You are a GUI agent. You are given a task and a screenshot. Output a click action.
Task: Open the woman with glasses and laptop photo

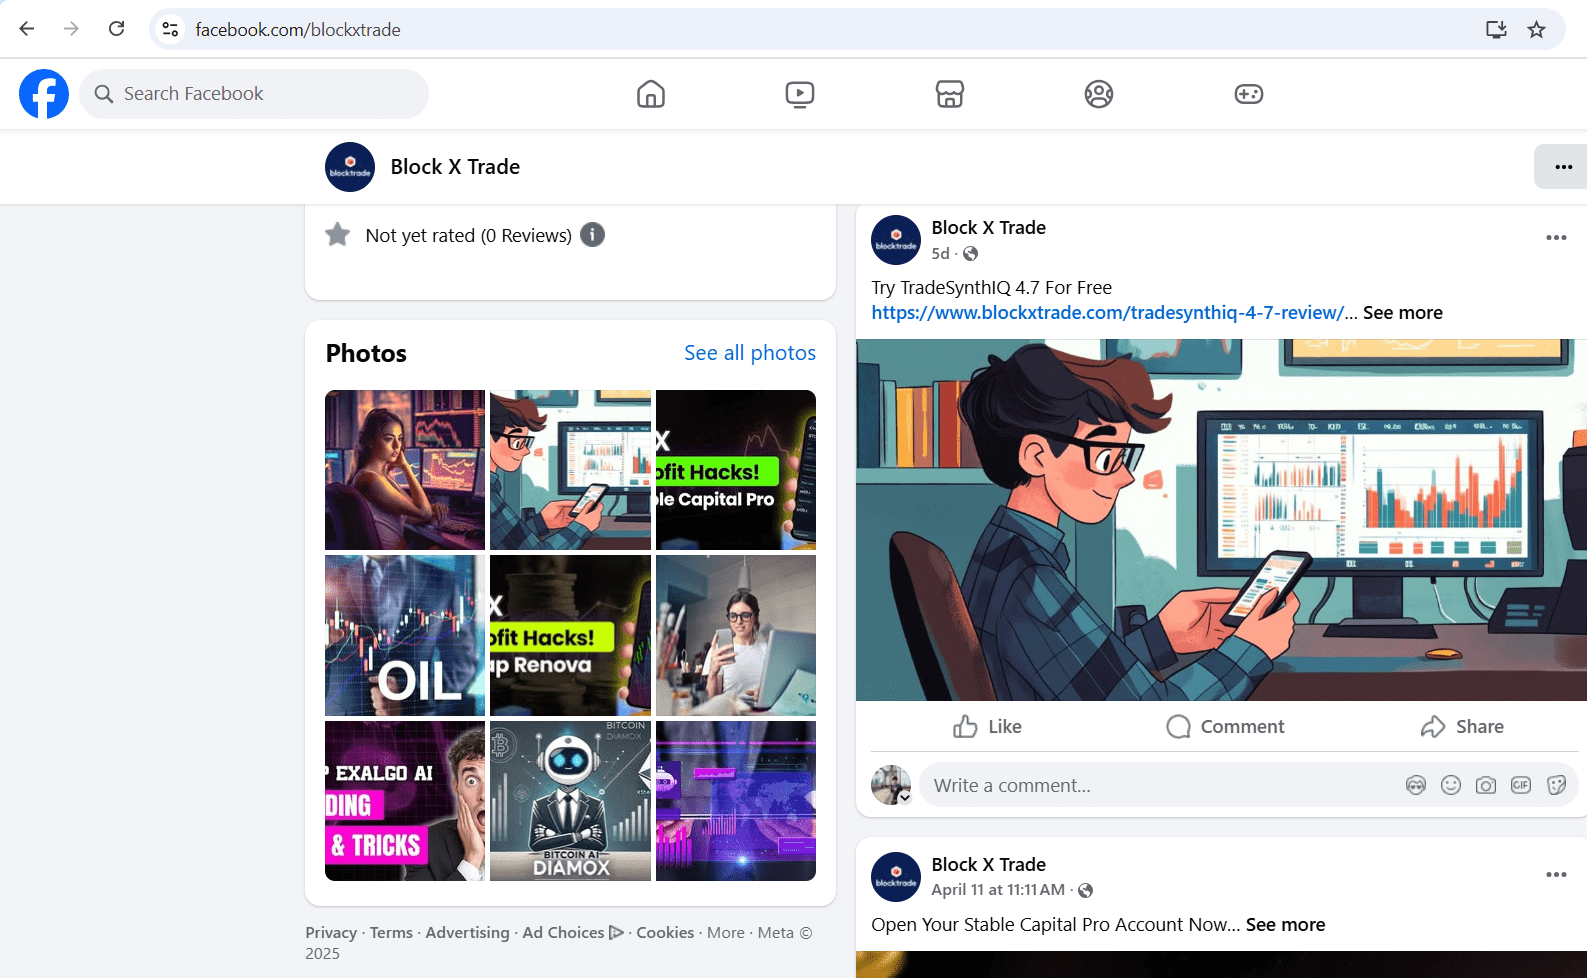[x=736, y=635]
